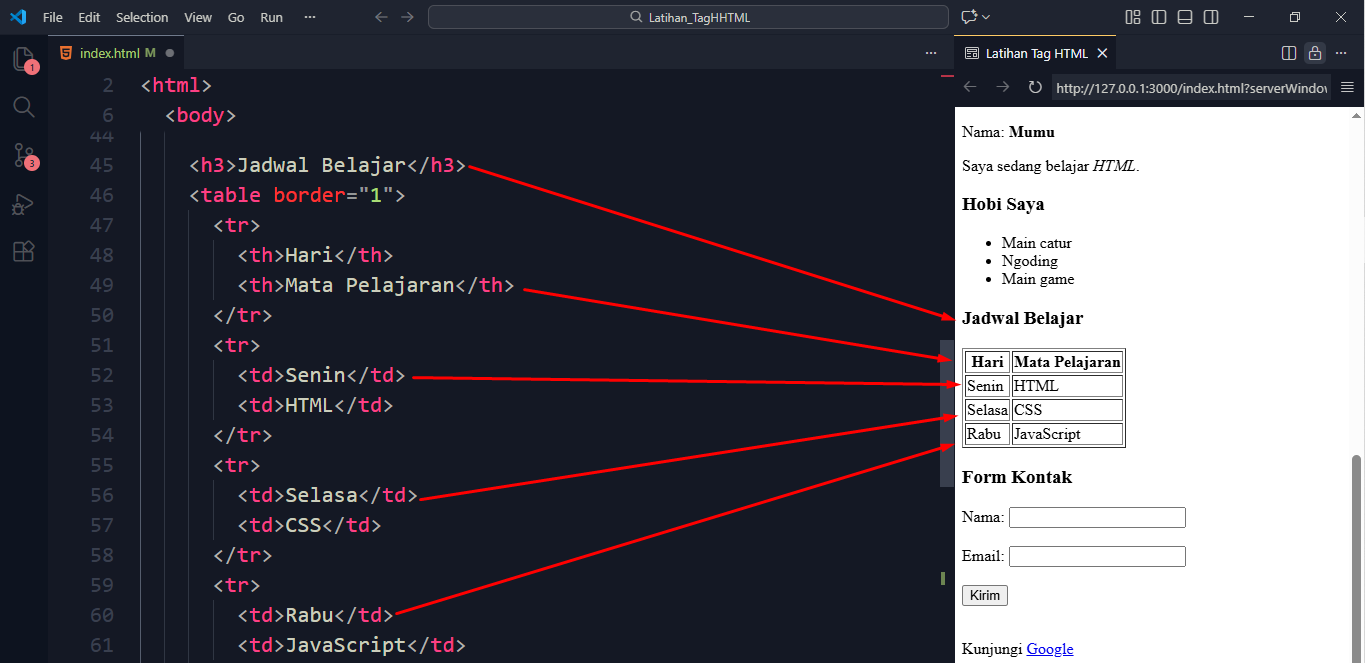Open the Customize Layout icon in title bar
Viewport: 1365px width, 663px height.
1133,17
